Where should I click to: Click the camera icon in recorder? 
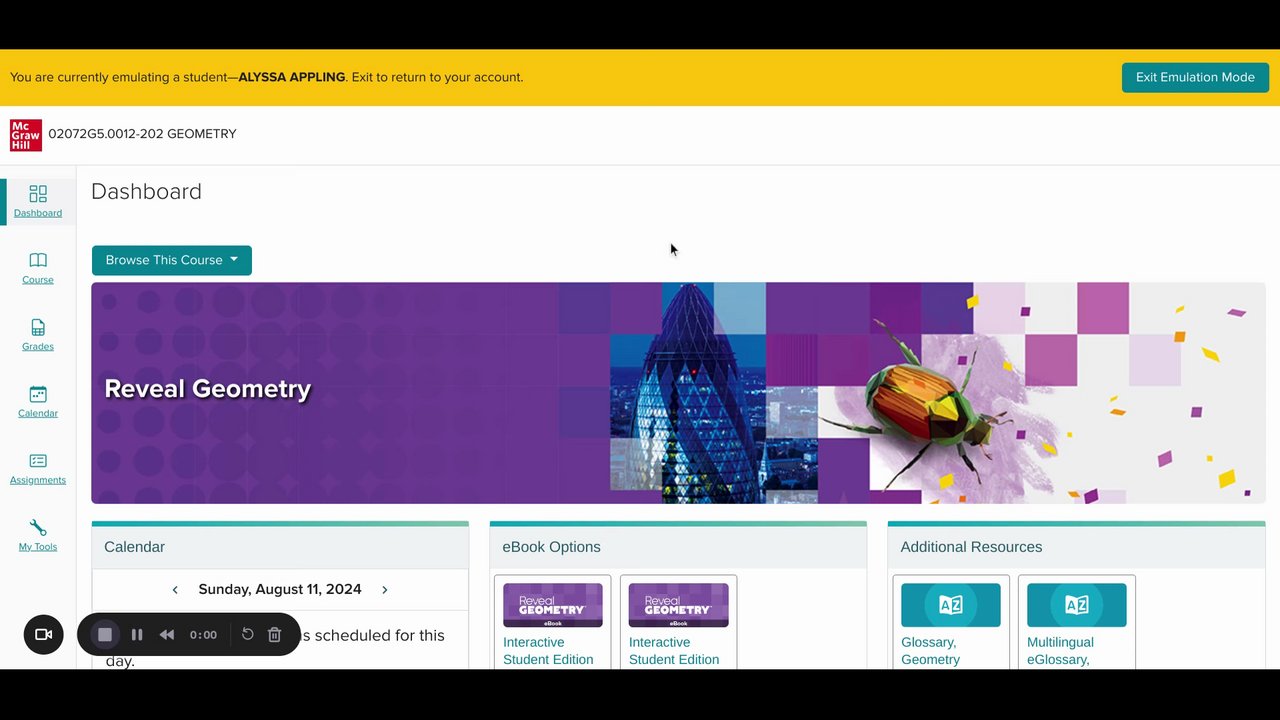click(x=44, y=635)
